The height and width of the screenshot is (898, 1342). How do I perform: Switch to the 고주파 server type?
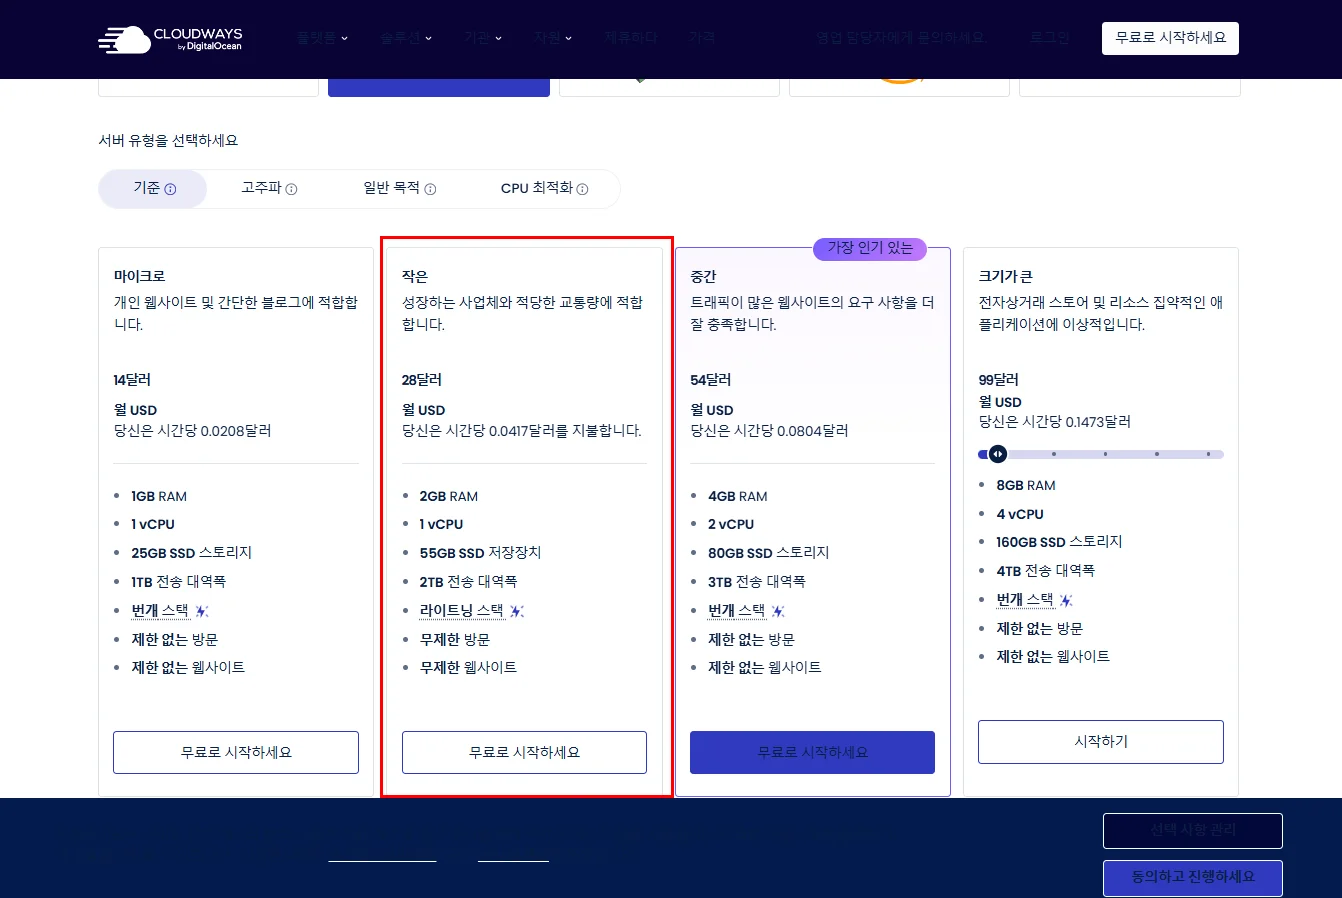point(269,188)
